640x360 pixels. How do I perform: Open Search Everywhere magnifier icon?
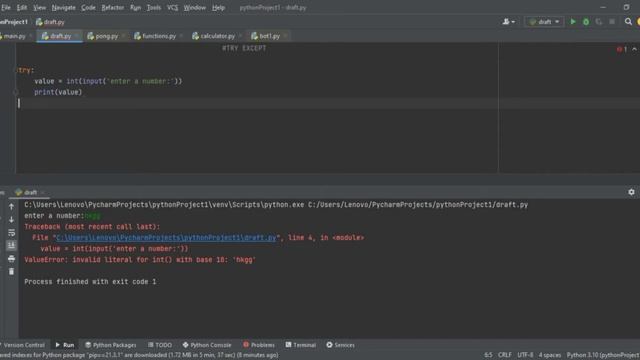pos(628,22)
